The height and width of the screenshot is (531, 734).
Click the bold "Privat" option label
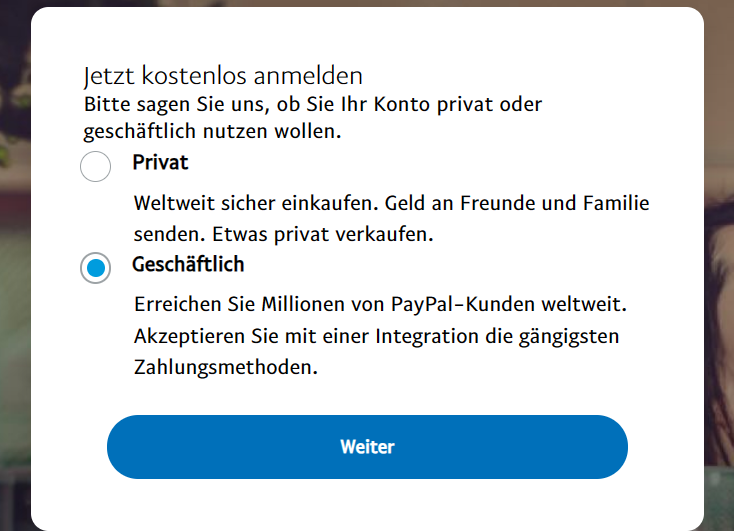coord(160,162)
